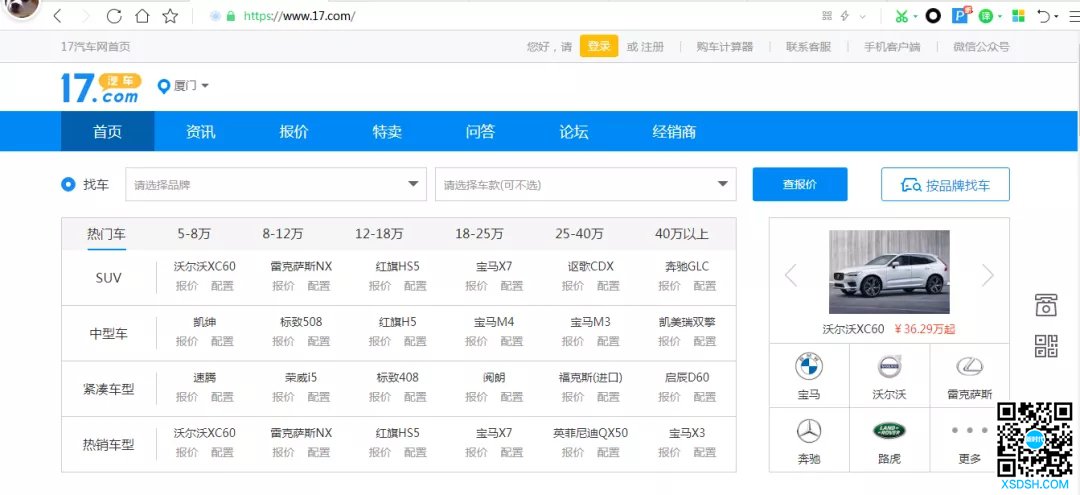The height and width of the screenshot is (495, 1080).
Task: Open the 资讯 navigation item
Action: [200, 131]
